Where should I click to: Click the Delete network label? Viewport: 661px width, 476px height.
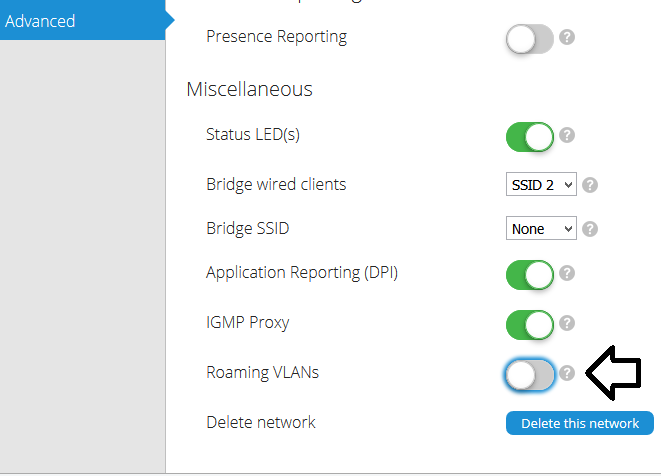pyautogui.click(x=261, y=422)
